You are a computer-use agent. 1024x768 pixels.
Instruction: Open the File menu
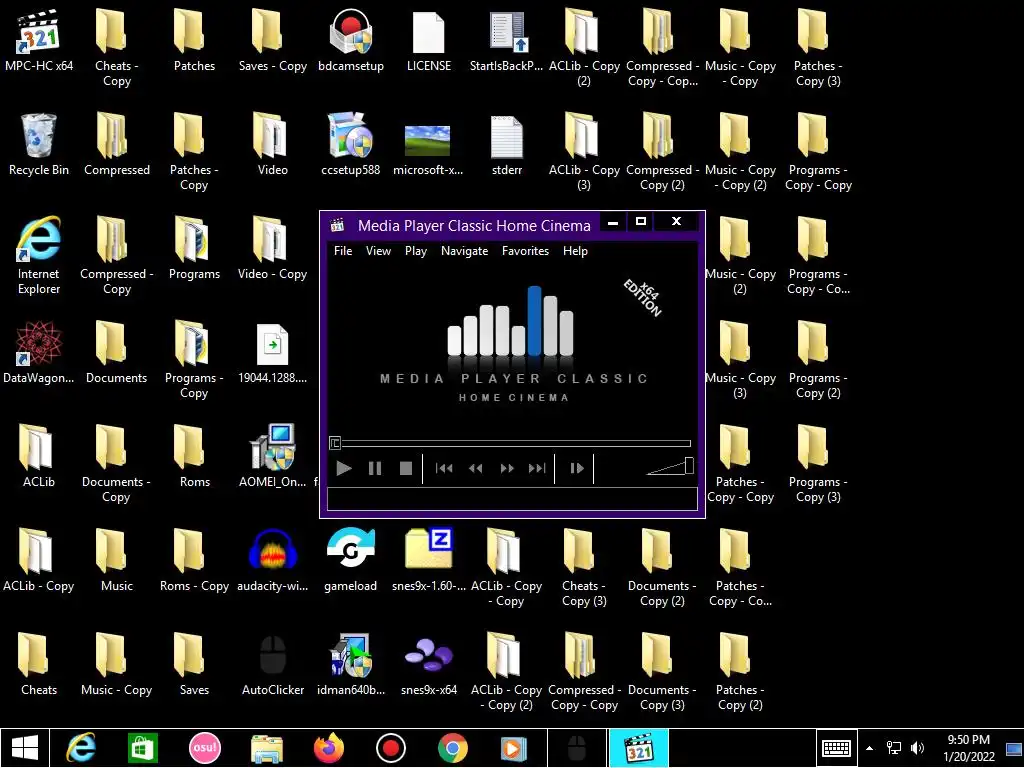(x=343, y=251)
